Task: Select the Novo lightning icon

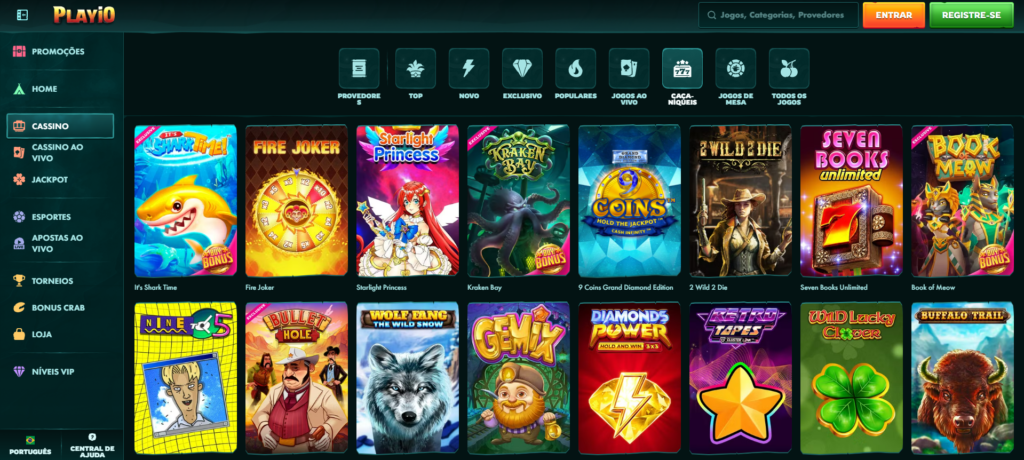Action: coord(469,69)
